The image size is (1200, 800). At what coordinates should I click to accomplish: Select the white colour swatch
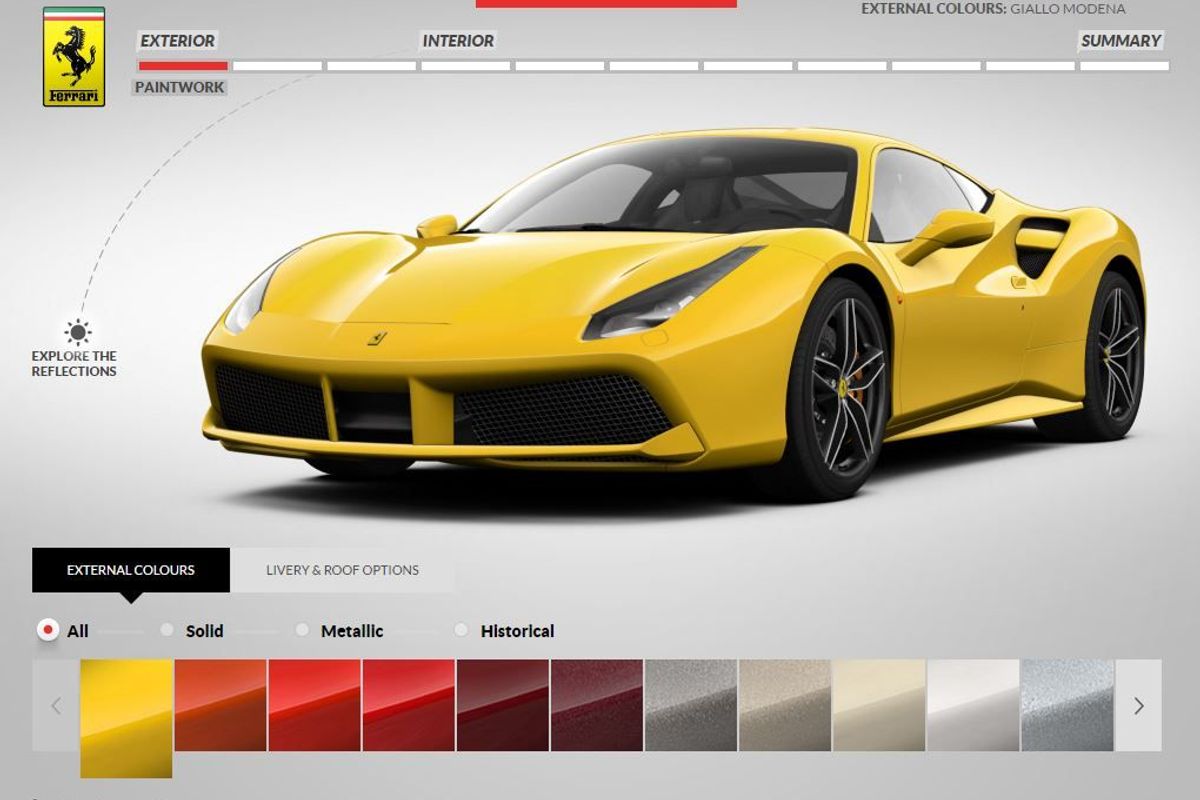point(972,705)
